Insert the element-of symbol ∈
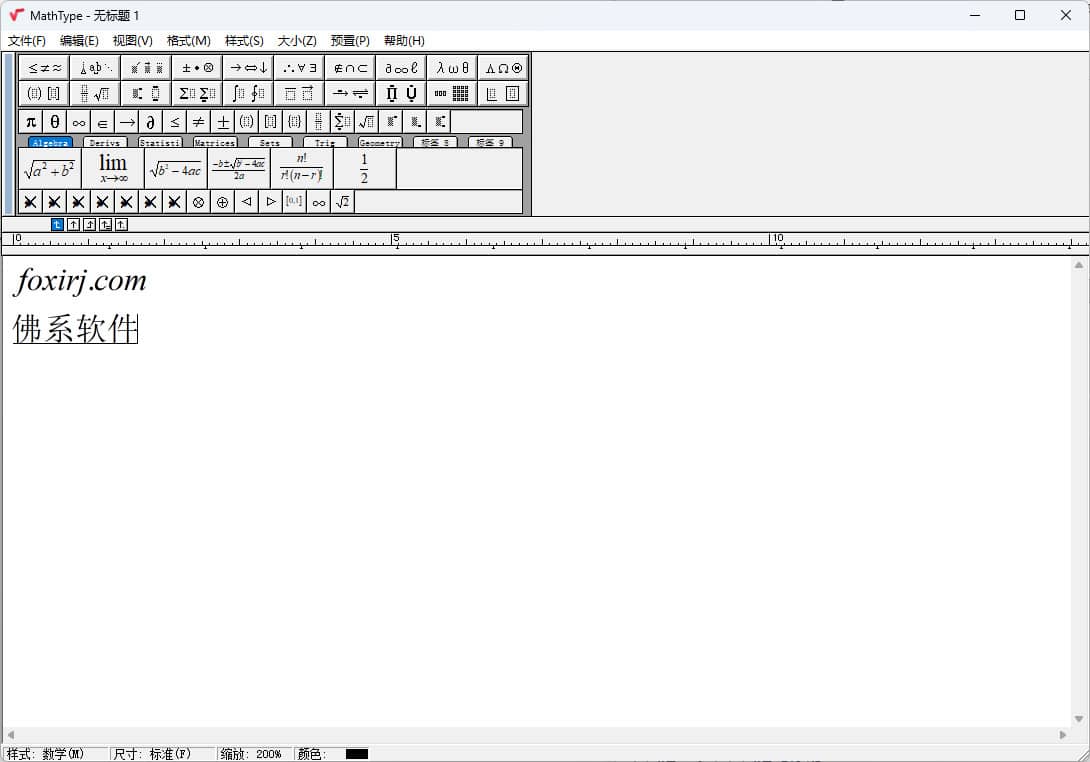Screen dimensions: 1090x762 click(102, 122)
